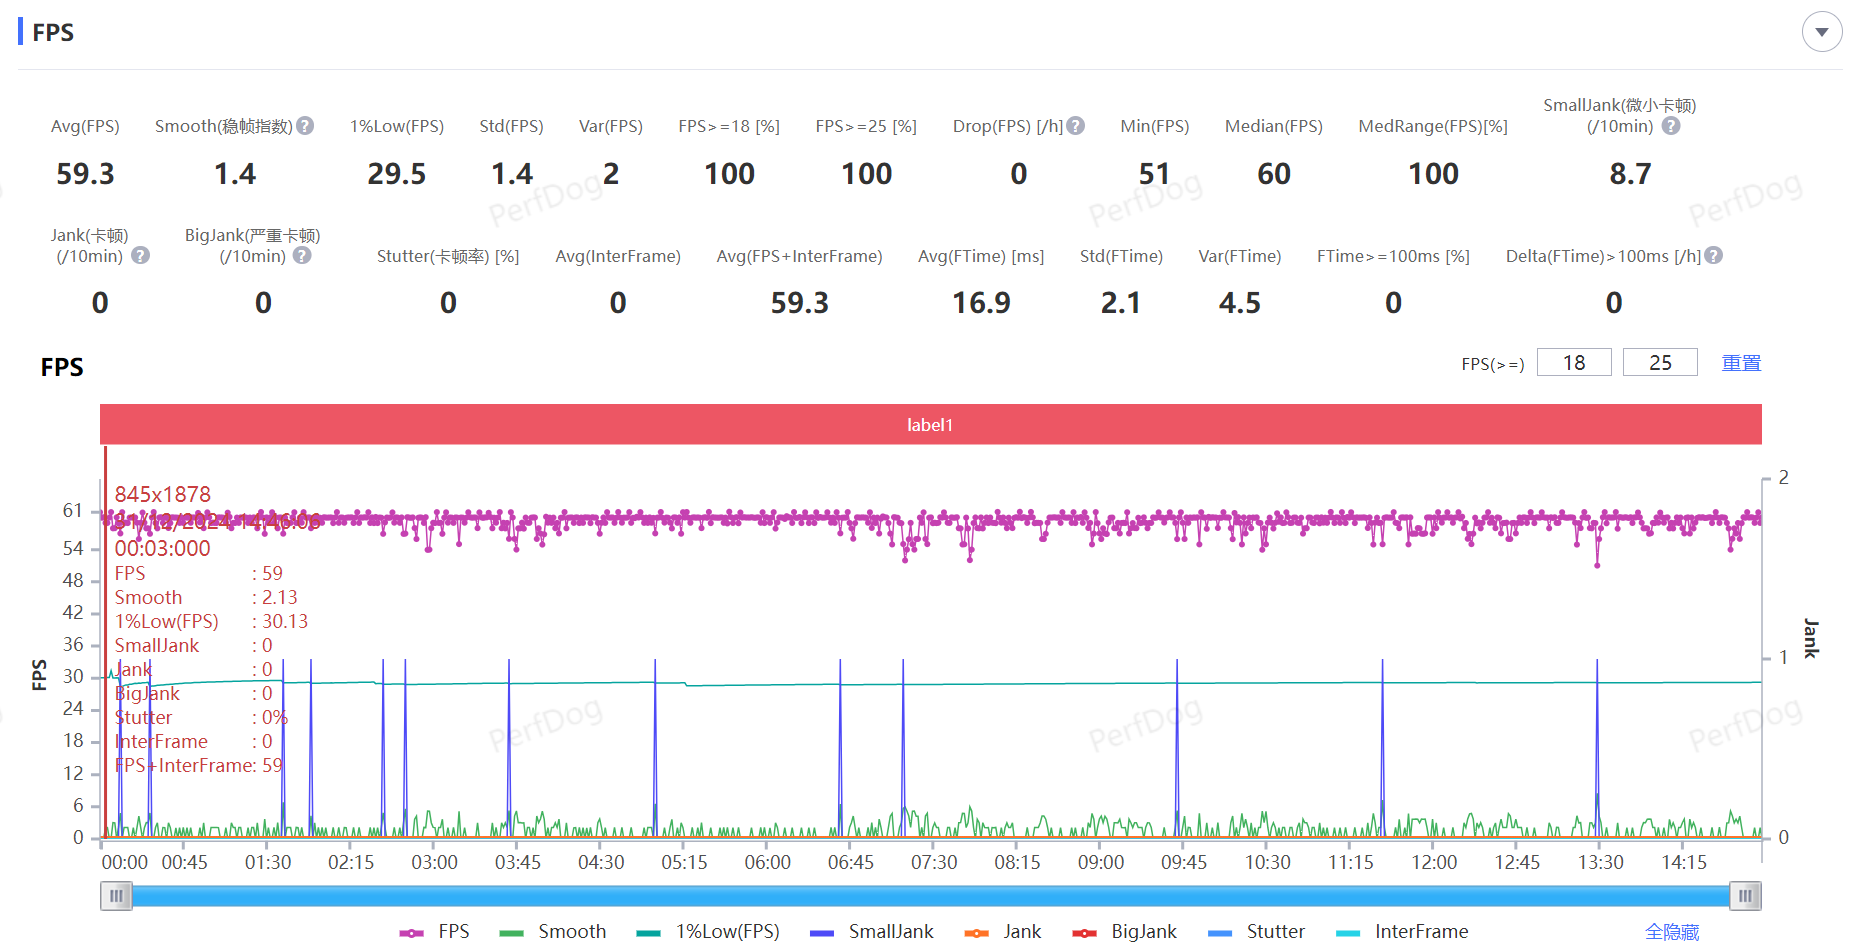
Task: Select the red label1 bar above chart
Action: (930, 425)
